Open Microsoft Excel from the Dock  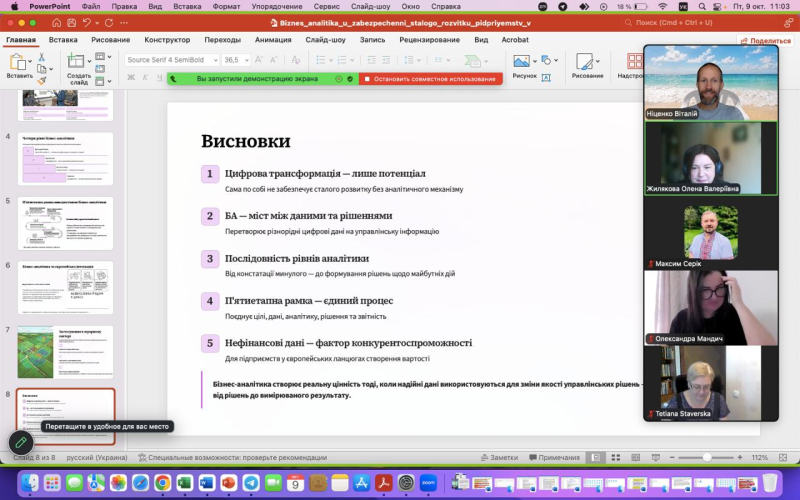(184, 482)
